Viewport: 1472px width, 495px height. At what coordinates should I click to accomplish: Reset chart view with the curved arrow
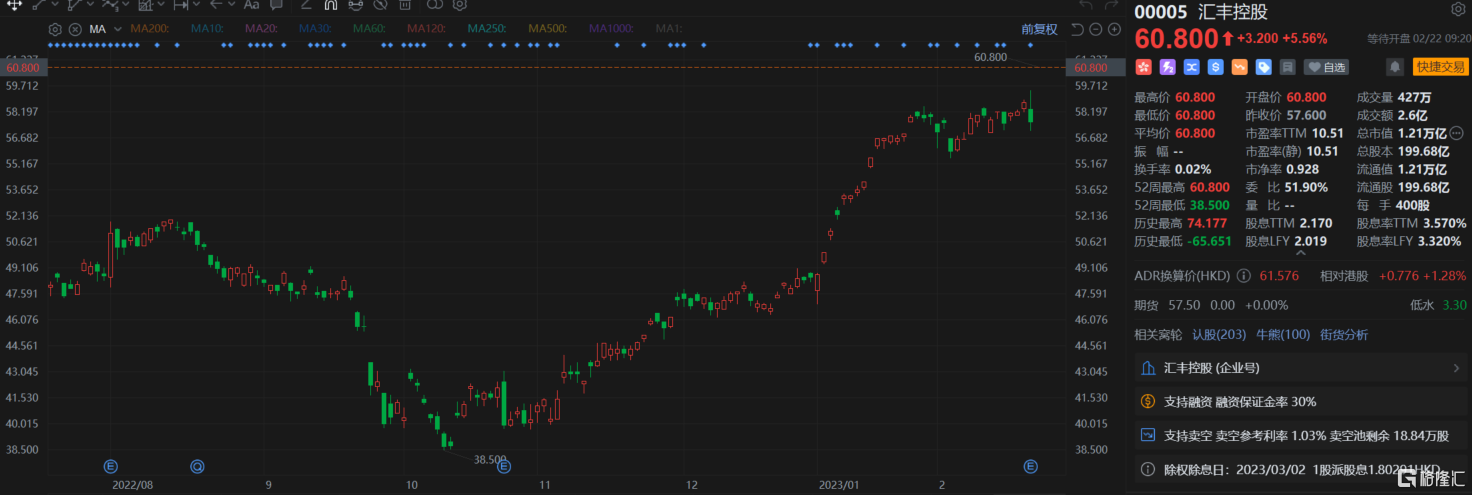1078,29
